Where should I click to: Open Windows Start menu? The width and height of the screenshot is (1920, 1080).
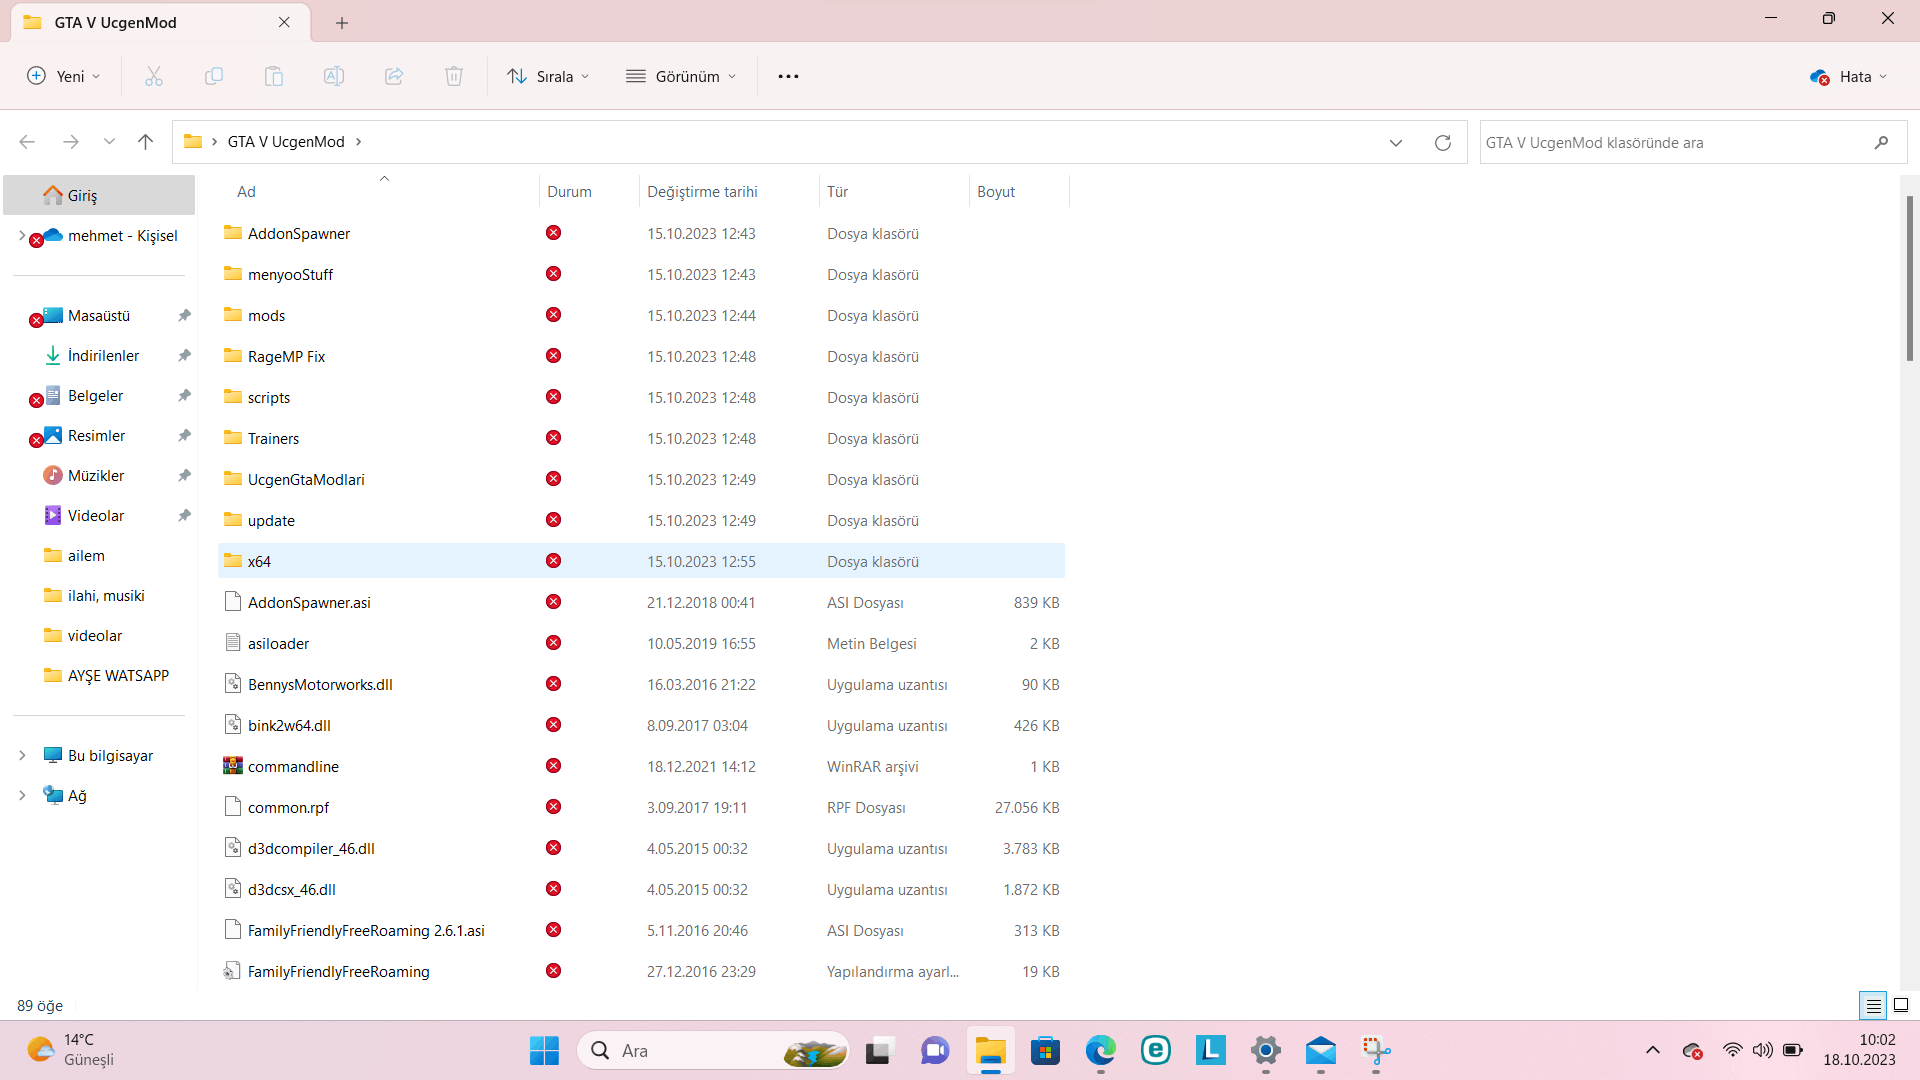click(544, 1051)
